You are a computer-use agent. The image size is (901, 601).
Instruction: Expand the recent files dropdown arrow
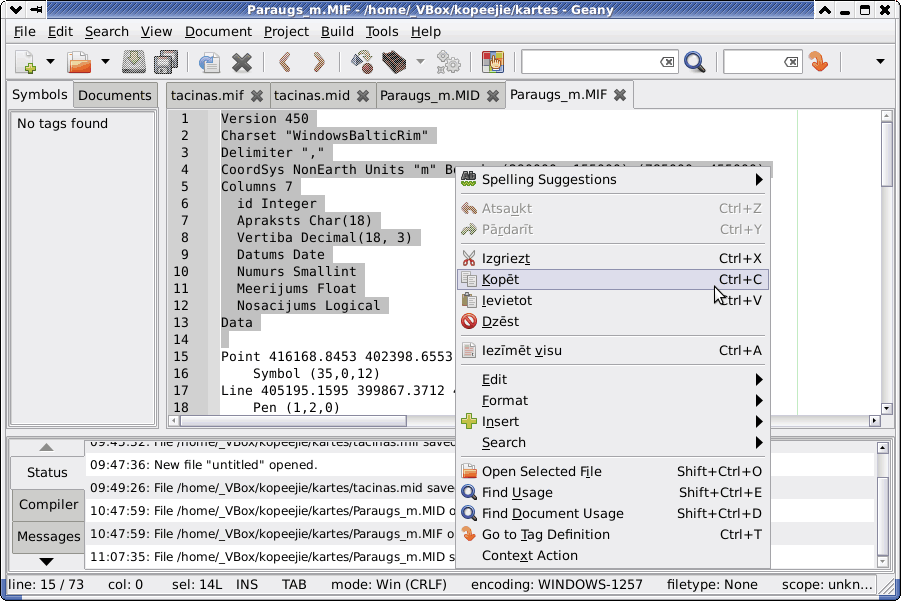coord(105,61)
